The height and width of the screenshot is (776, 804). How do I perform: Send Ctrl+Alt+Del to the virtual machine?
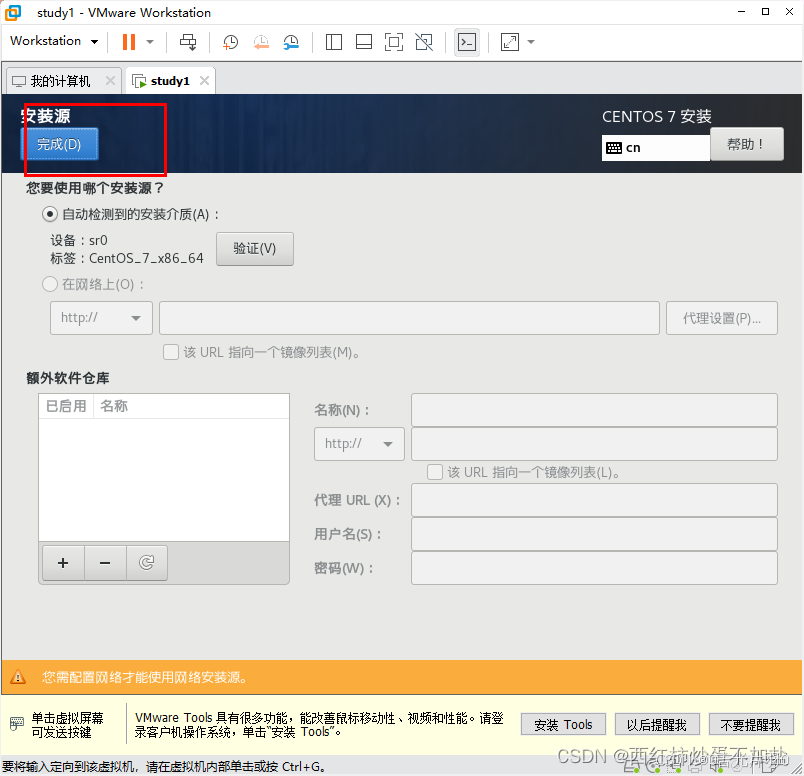click(x=188, y=42)
